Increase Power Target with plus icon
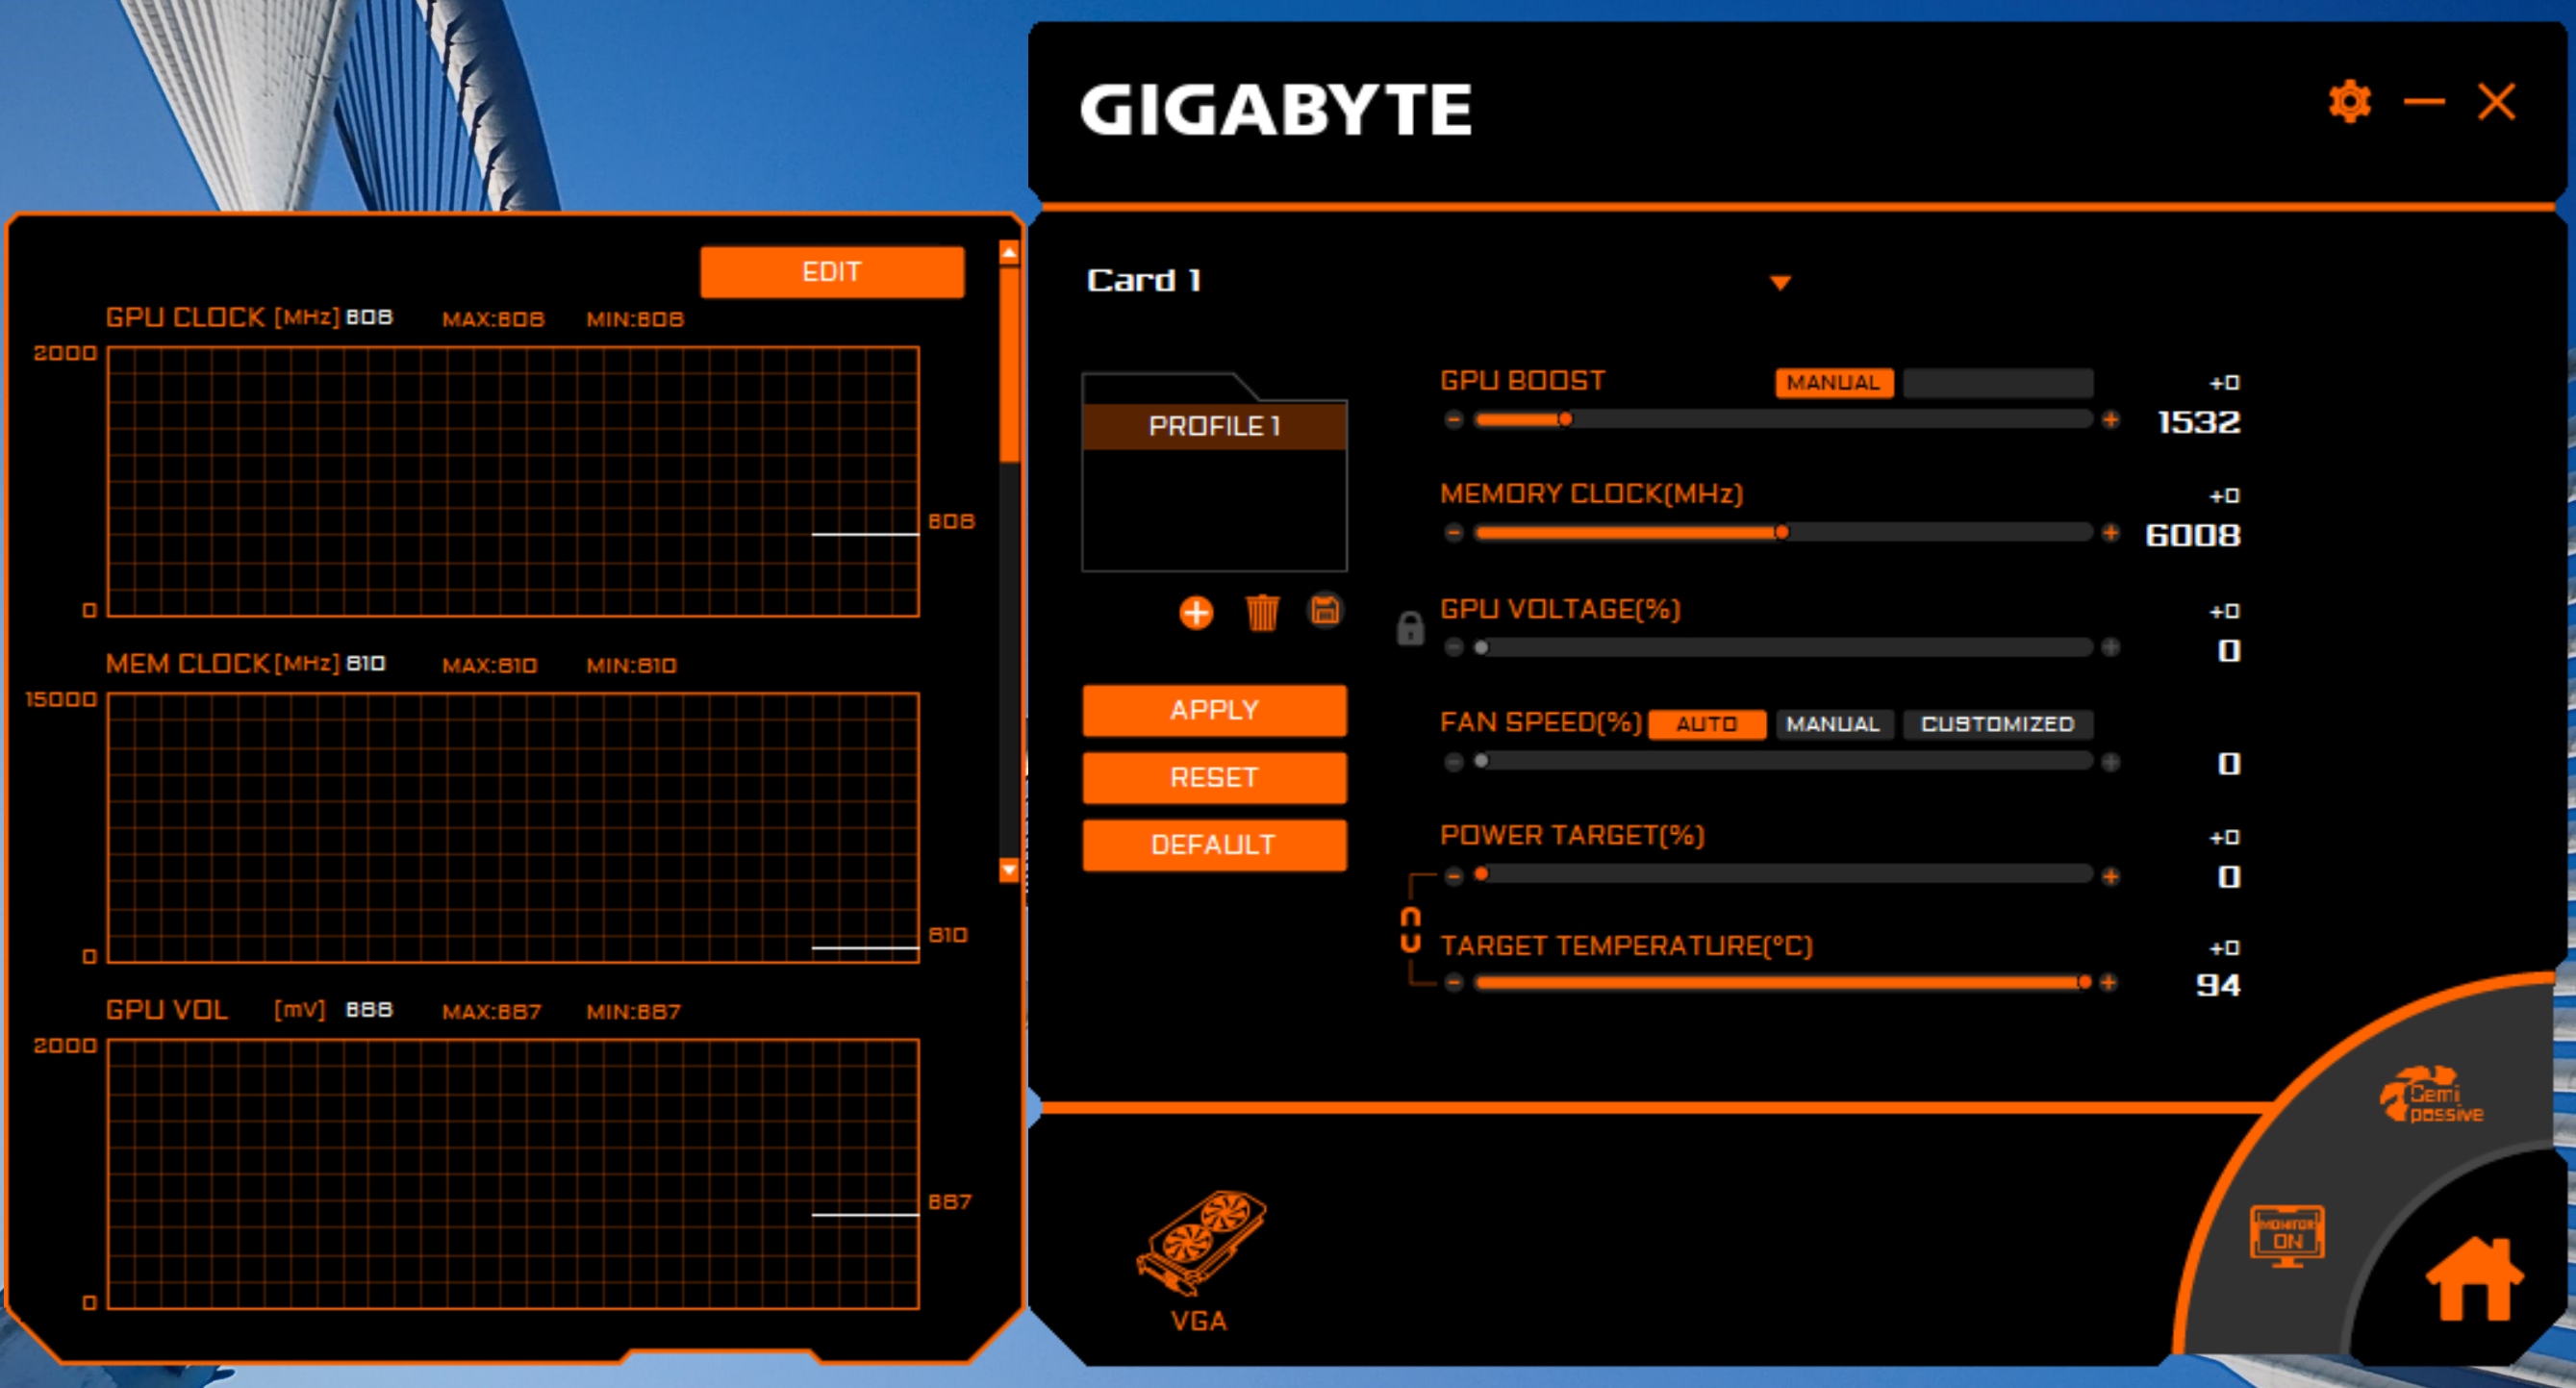This screenshot has width=2576, height=1388. tap(2110, 876)
